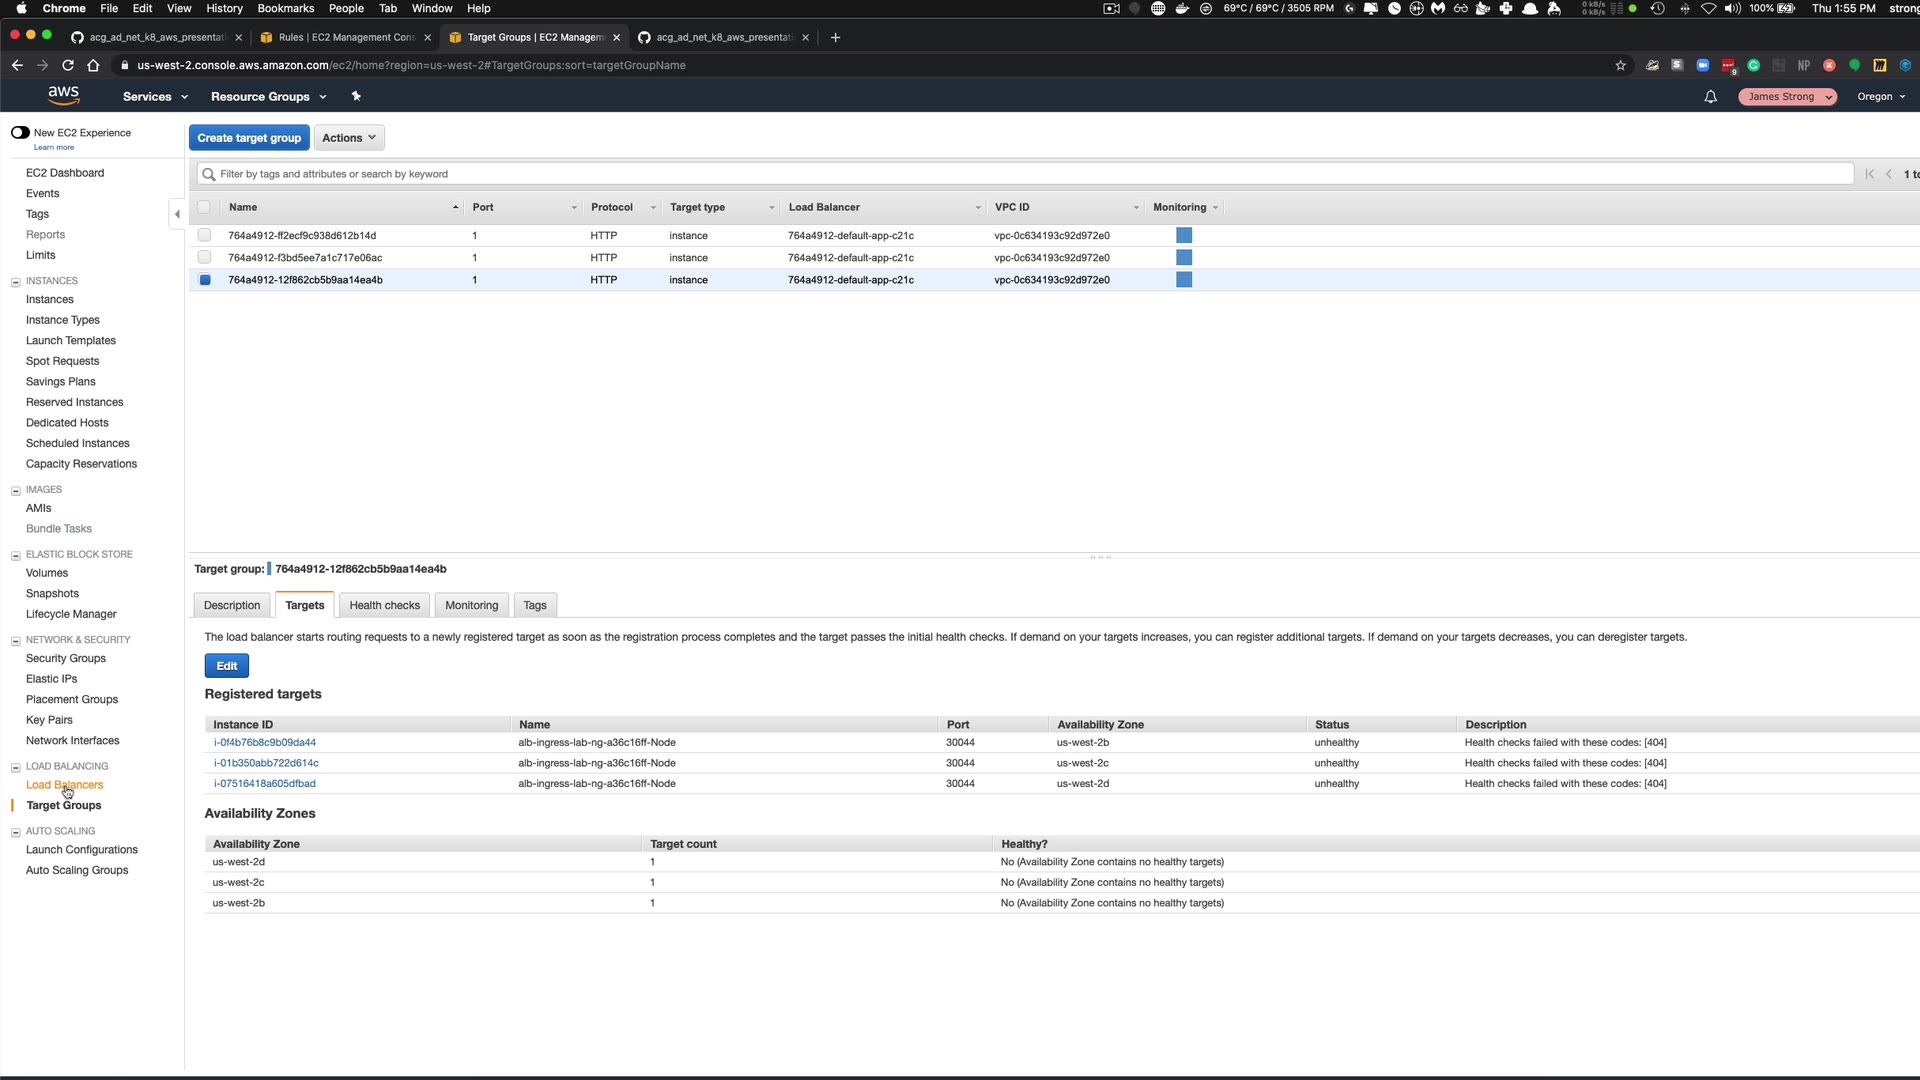Open the Actions dropdown
The height and width of the screenshot is (1080, 1920).
coord(348,138)
